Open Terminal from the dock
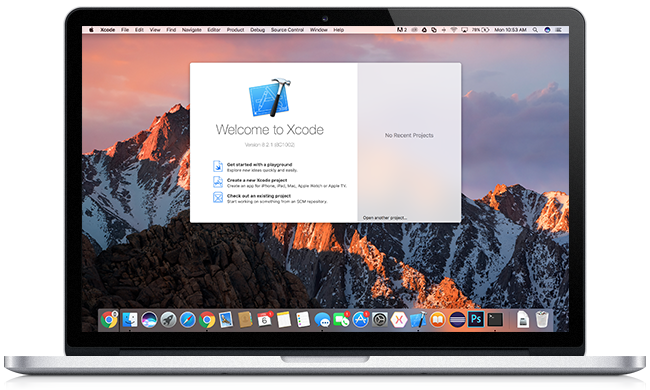 click(x=495, y=320)
